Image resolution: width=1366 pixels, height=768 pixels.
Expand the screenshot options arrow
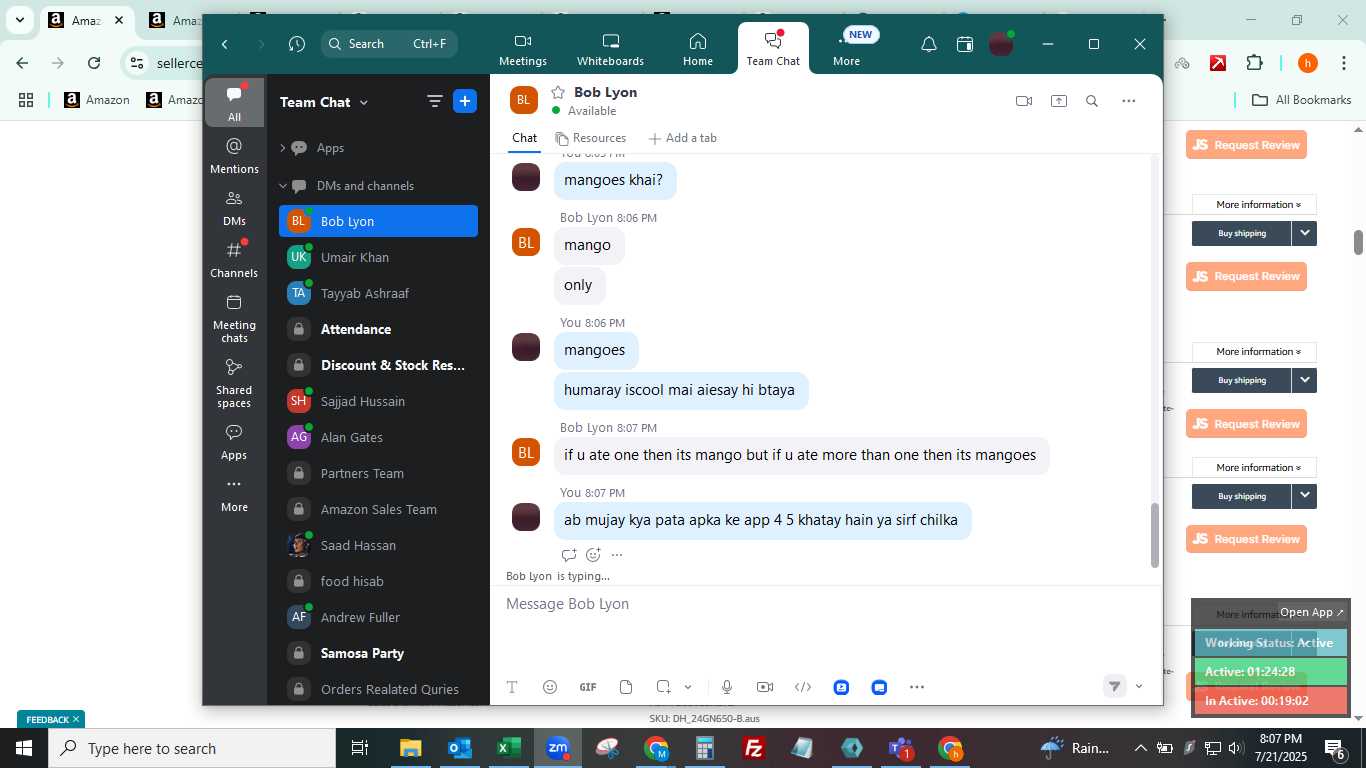pyautogui.click(x=688, y=687)
